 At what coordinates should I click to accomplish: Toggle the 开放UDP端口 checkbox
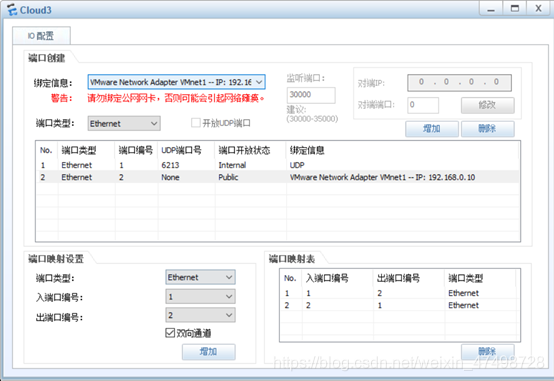[195, 123]
